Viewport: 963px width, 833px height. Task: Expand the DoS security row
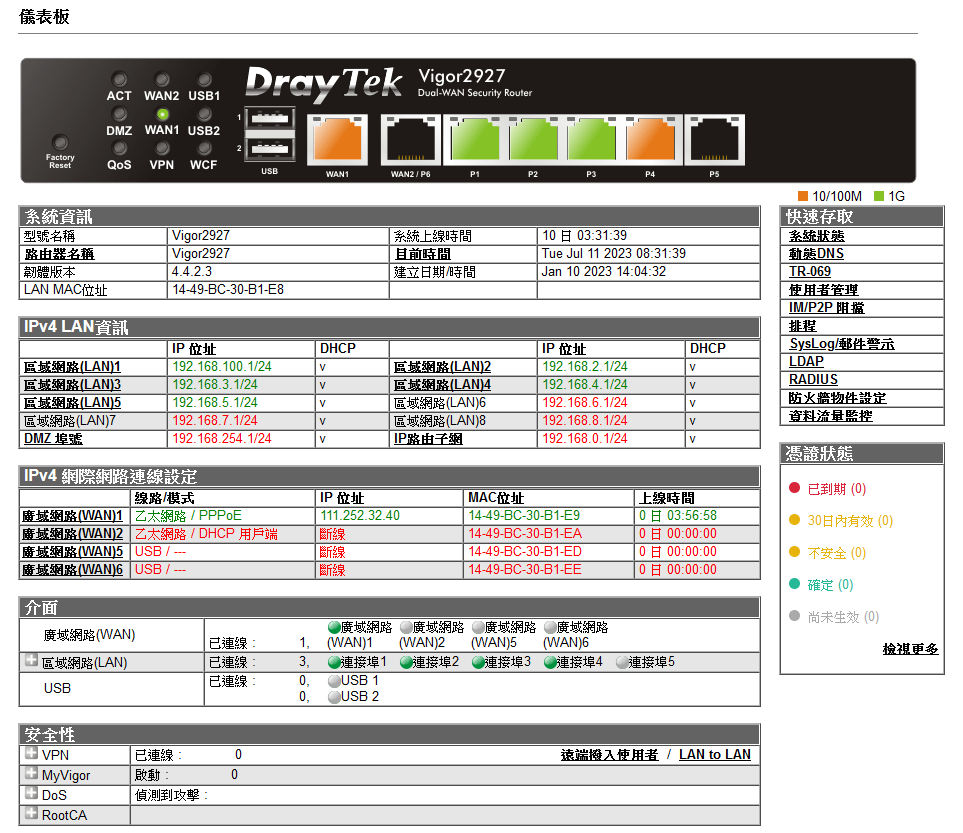(32, 794)
